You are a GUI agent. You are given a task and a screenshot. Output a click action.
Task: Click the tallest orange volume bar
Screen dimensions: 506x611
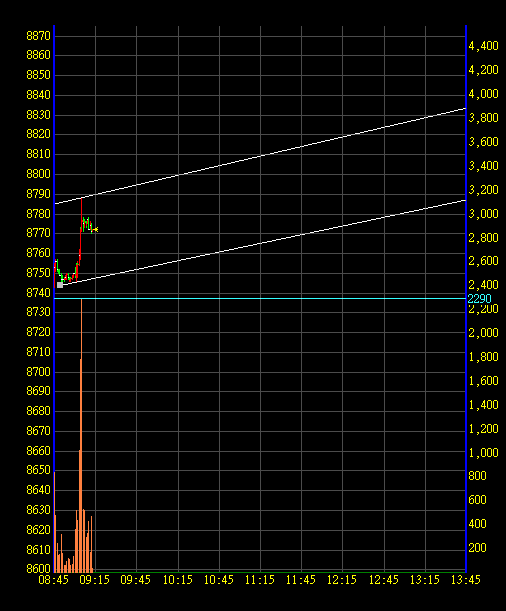click(81, 435)
